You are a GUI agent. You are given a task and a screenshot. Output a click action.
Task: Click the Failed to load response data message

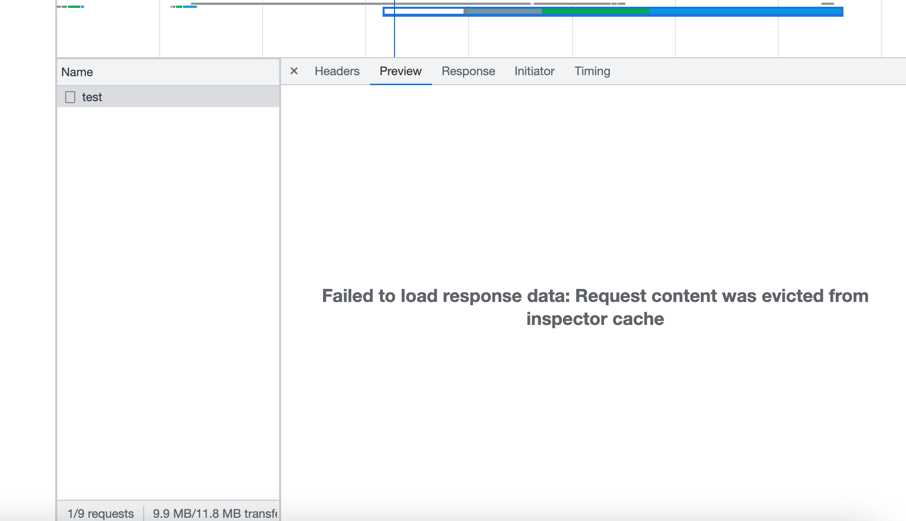point(595,307)
